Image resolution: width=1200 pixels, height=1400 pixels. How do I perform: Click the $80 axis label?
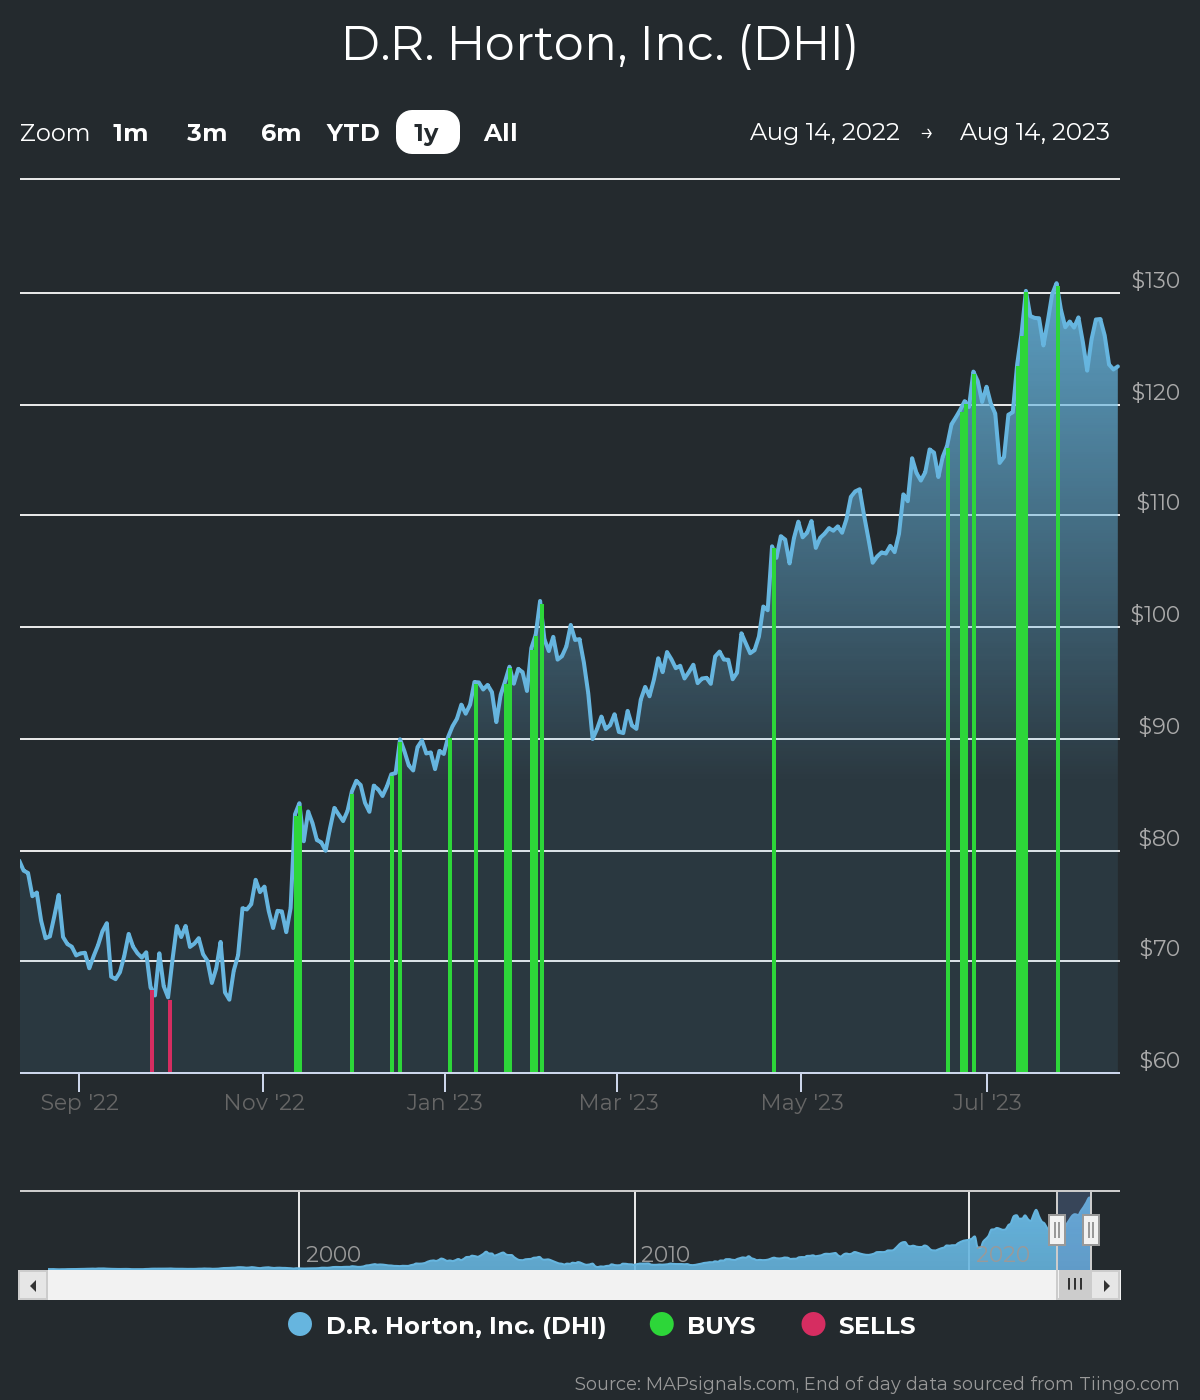1159,838
